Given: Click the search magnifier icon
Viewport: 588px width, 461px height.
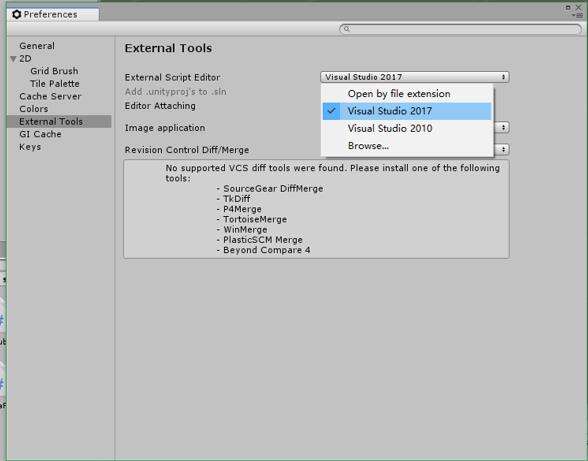Looking at the screenshot, I should [346, 29].
